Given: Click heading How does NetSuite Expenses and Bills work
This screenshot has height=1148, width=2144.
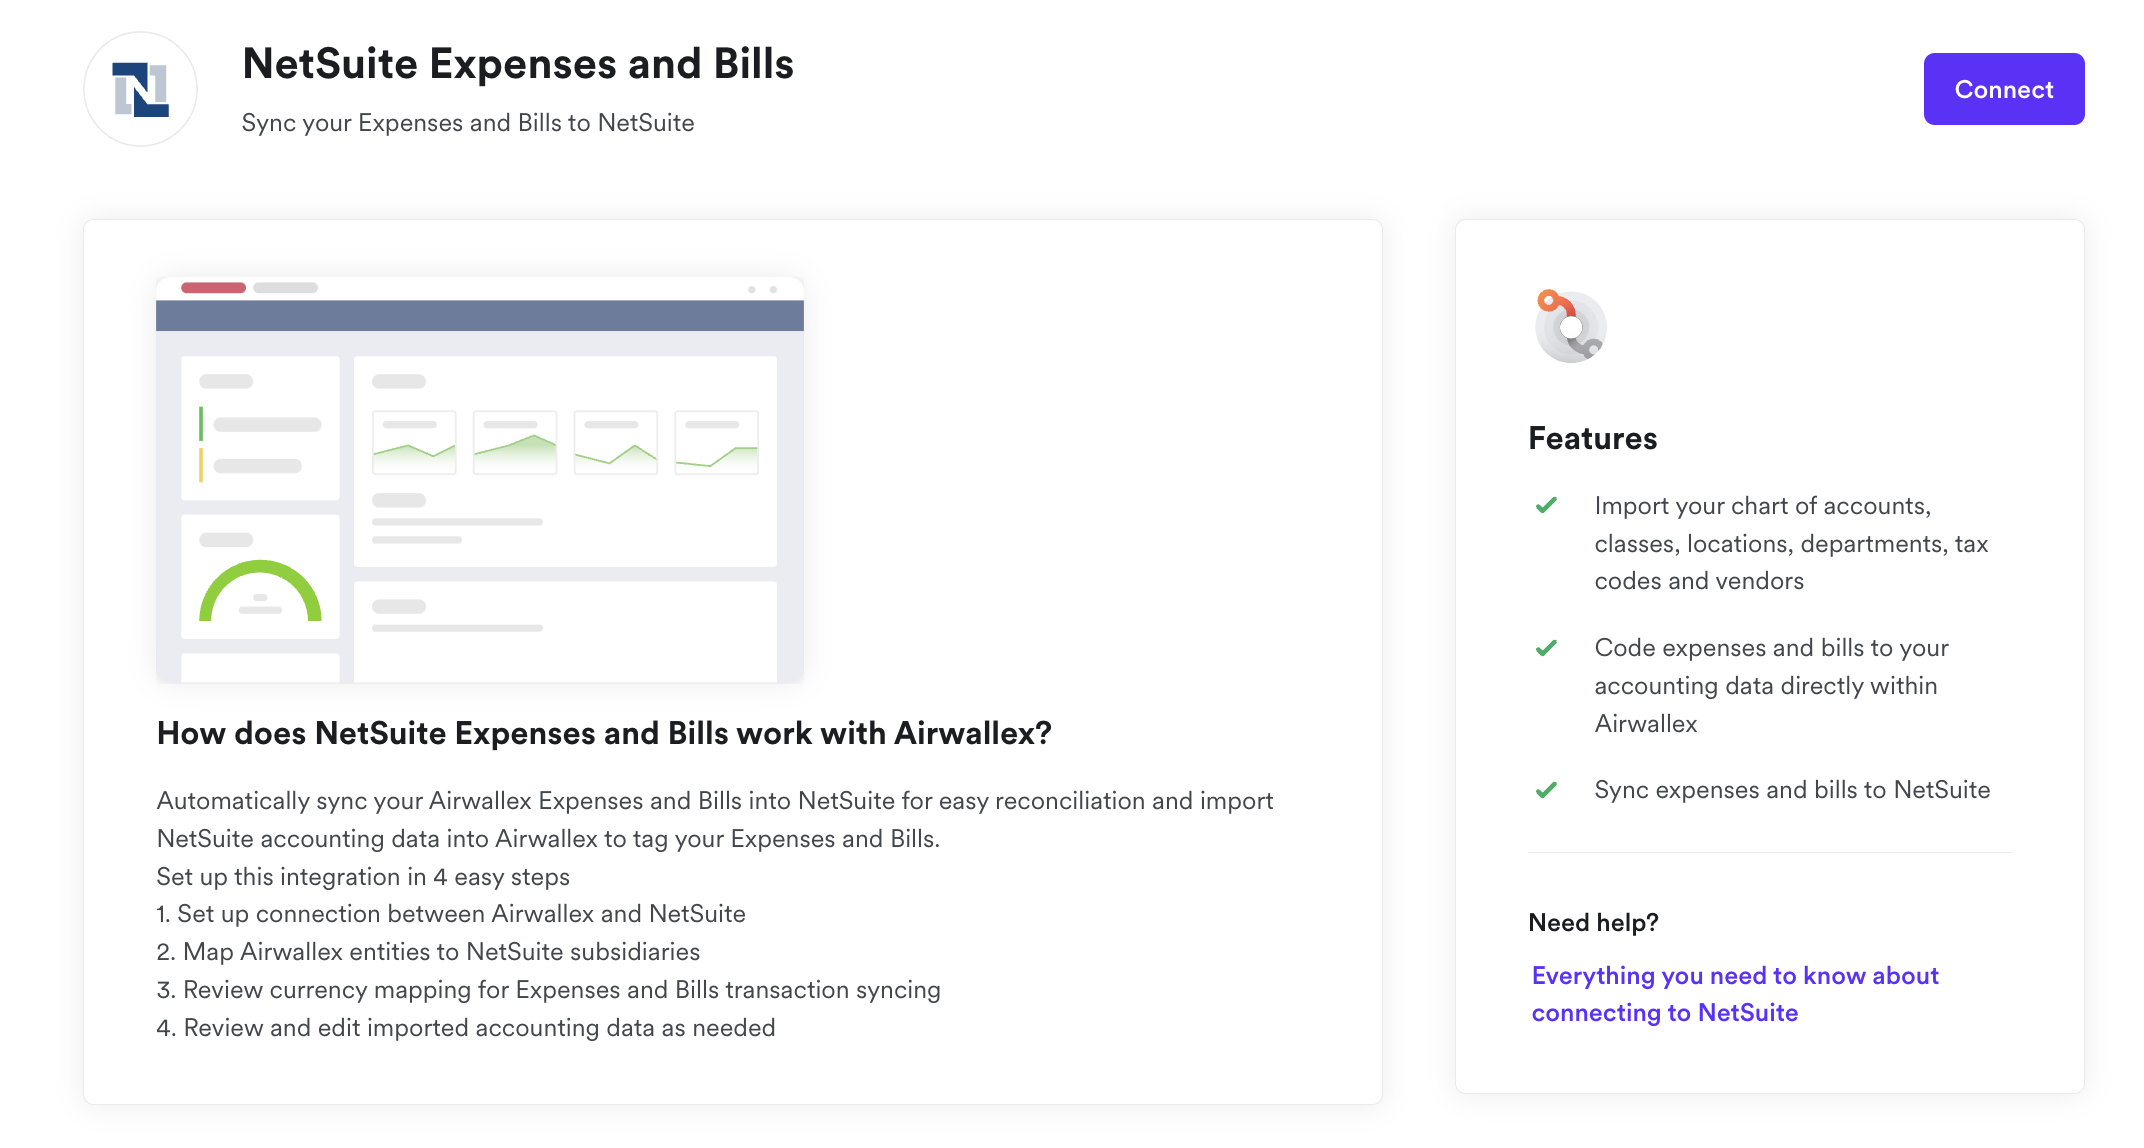Looking at the screenshot, I should point(604,733).
